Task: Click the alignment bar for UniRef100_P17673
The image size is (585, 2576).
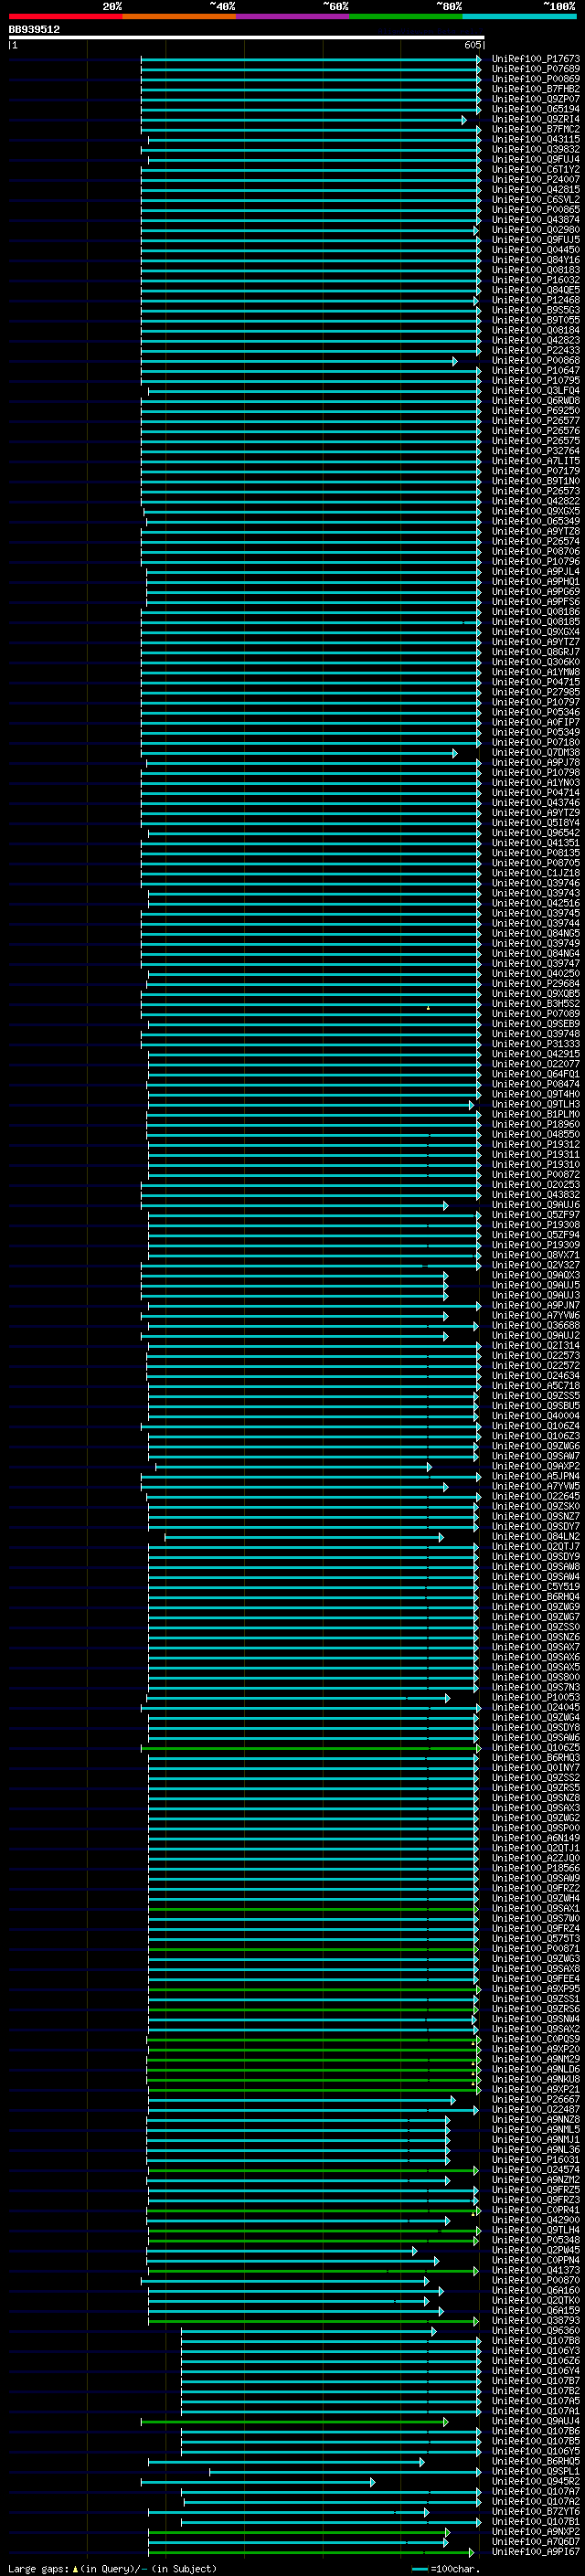Action: pyautogui.click(x=311, y=59)
